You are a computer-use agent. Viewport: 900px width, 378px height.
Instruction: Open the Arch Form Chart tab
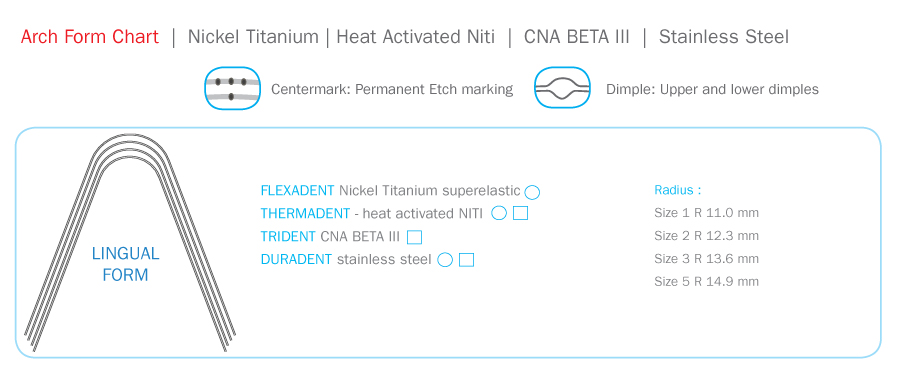point(90,37)
